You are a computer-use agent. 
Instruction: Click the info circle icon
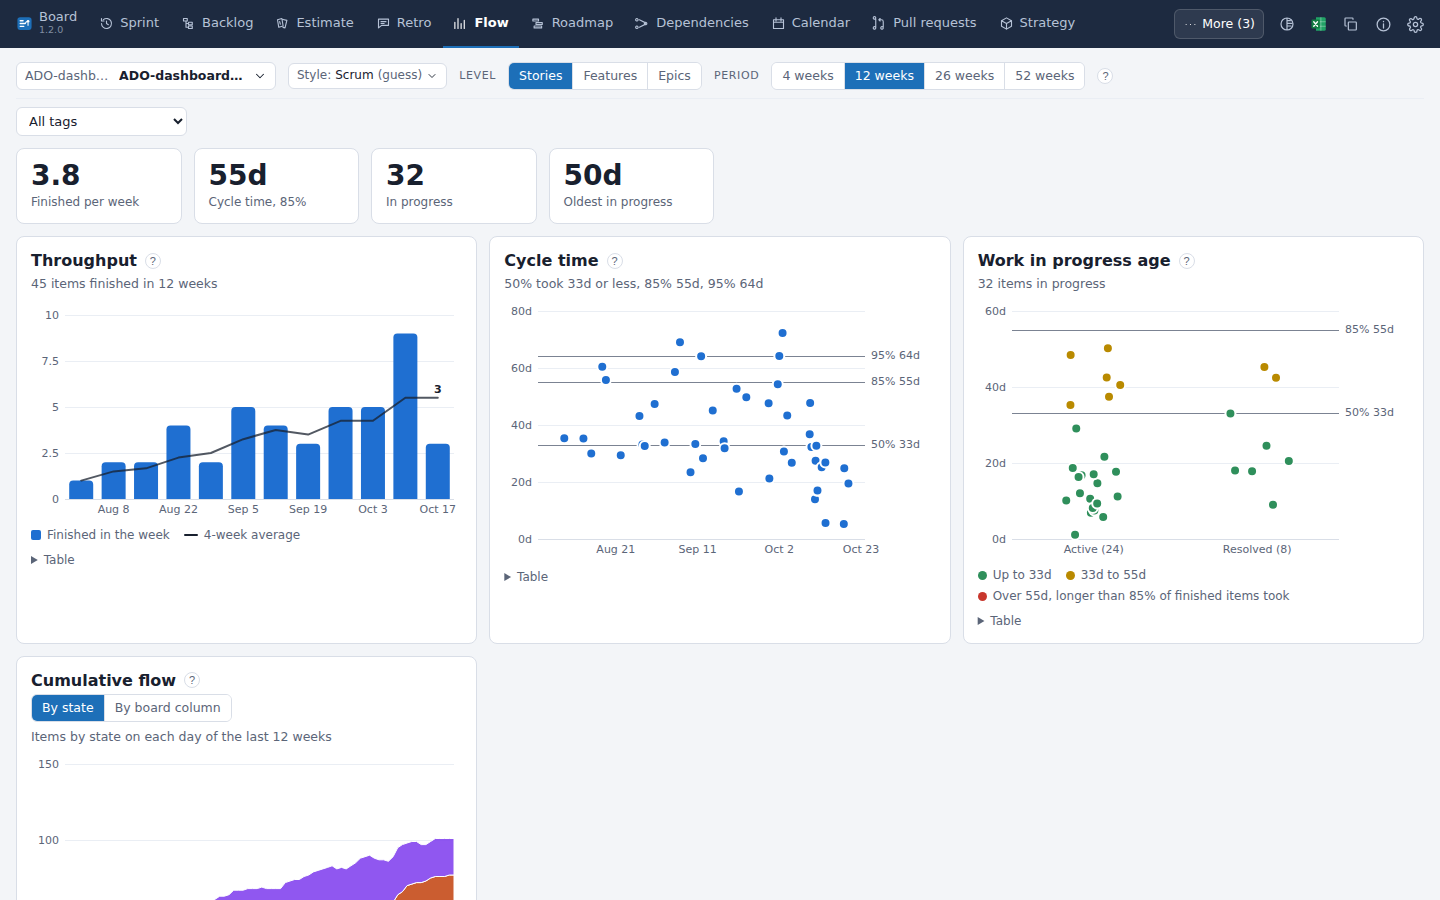pyautogui.click(x=1383, y=24)
